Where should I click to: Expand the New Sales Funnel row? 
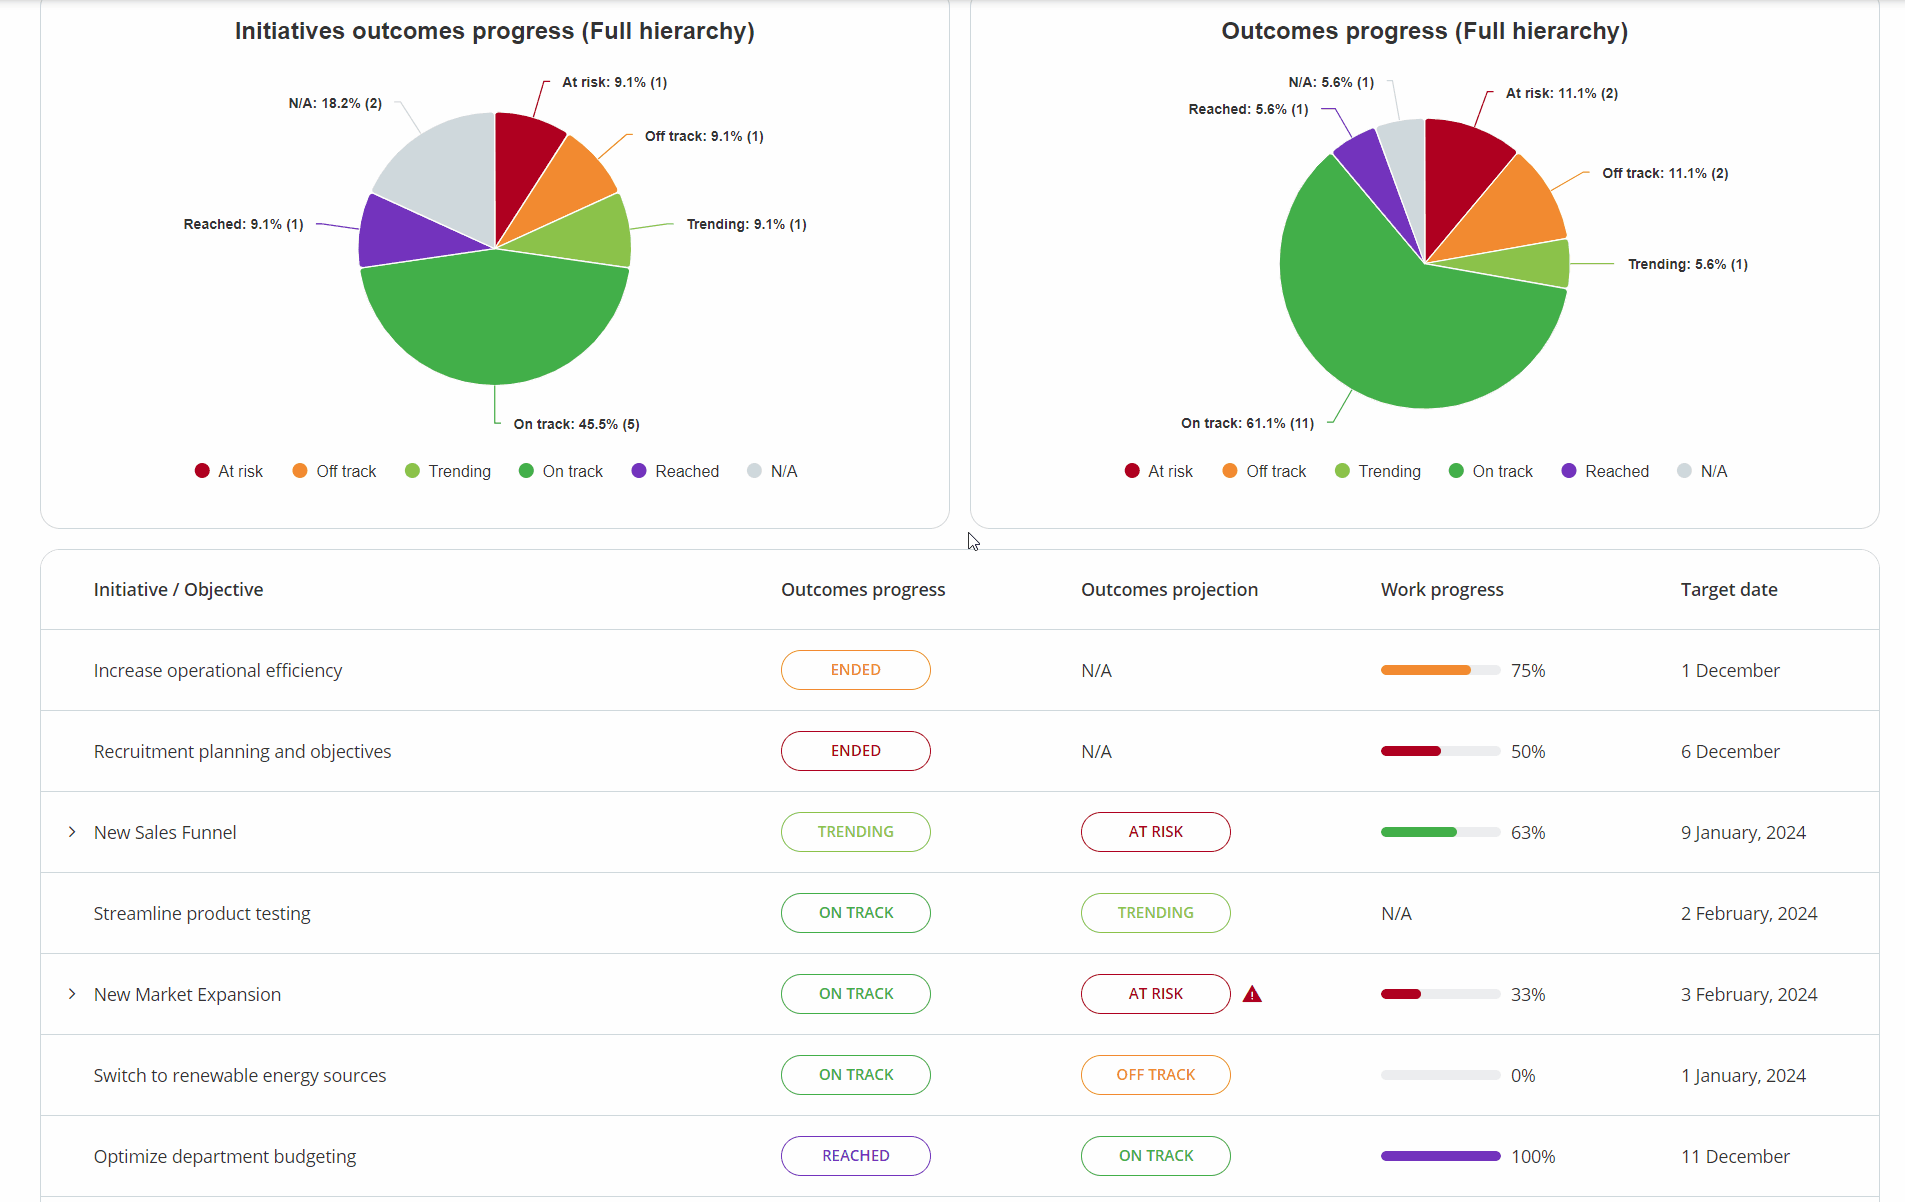coord(71,831)
